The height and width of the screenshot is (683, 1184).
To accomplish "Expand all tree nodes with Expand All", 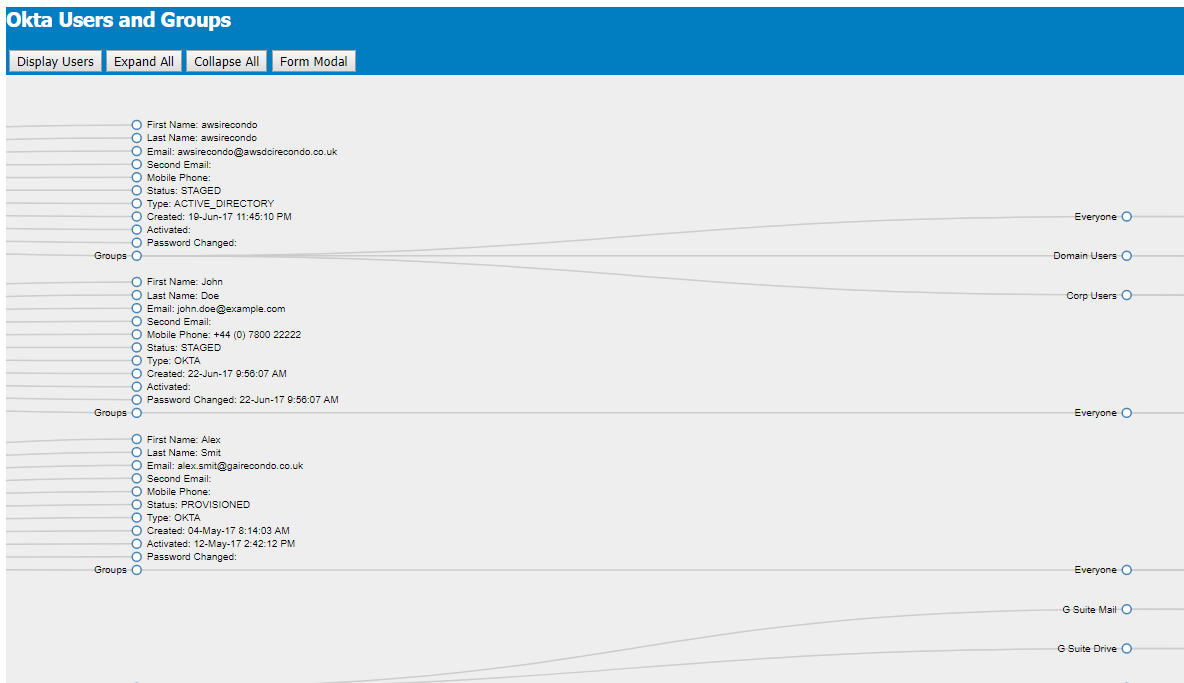I will pyautogui.click(x=143, y=60).
